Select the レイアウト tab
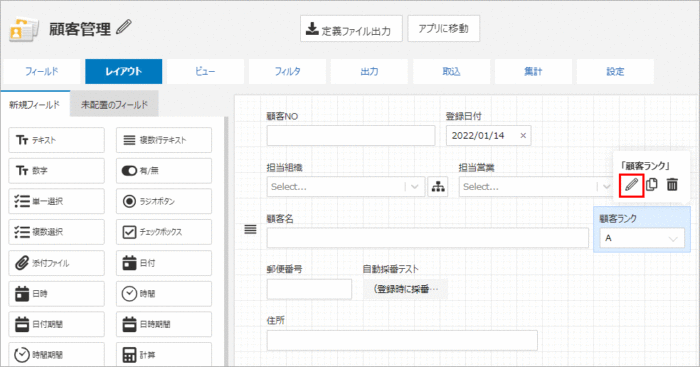 click(124, 71)
